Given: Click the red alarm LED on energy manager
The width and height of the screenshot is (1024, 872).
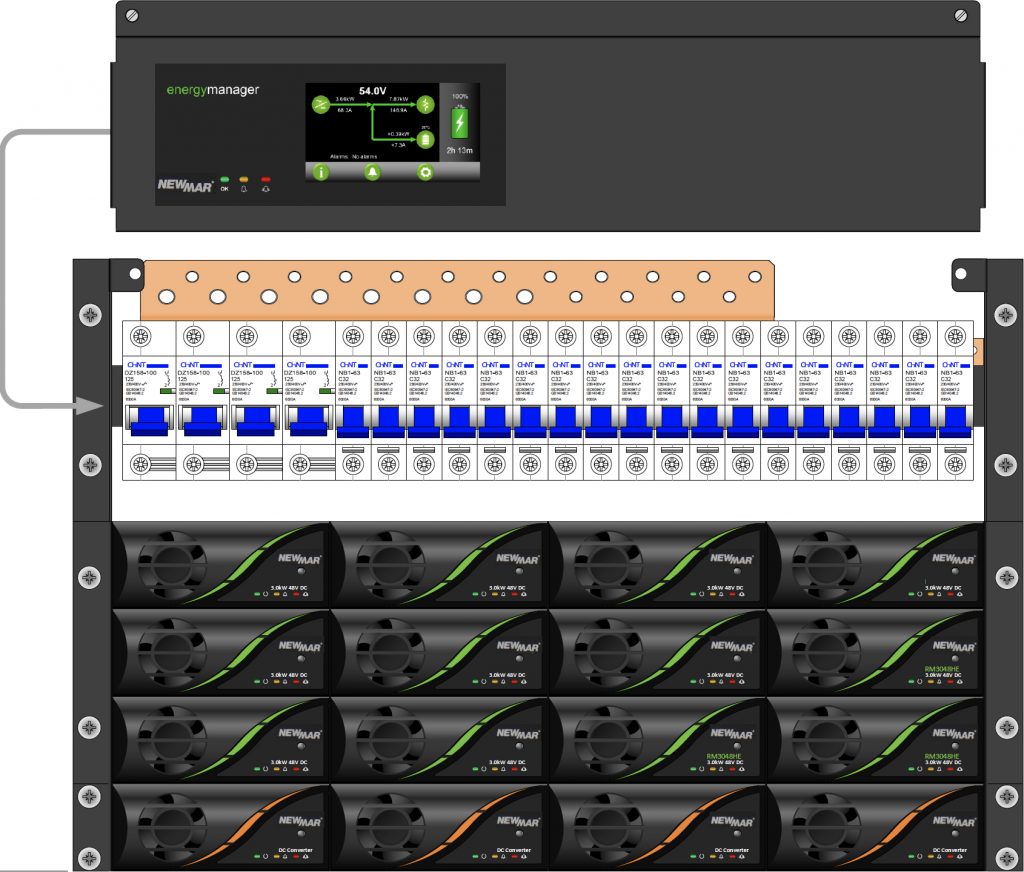Looking at the screenshot, I should click(x=265, y=179).
